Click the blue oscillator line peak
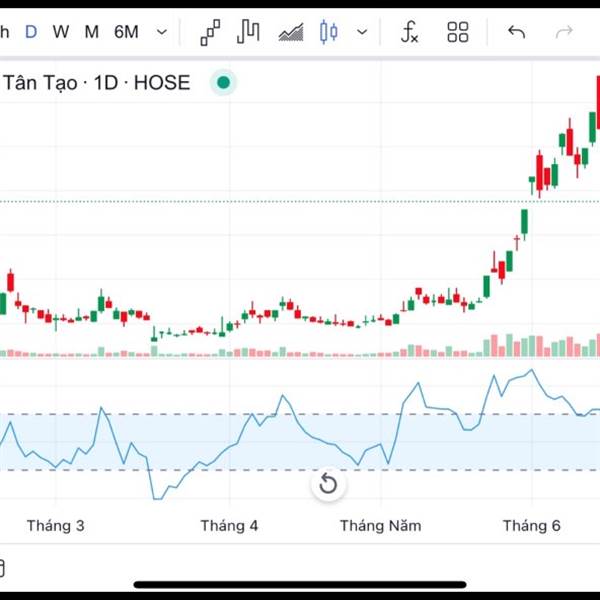 click(531, 370)
